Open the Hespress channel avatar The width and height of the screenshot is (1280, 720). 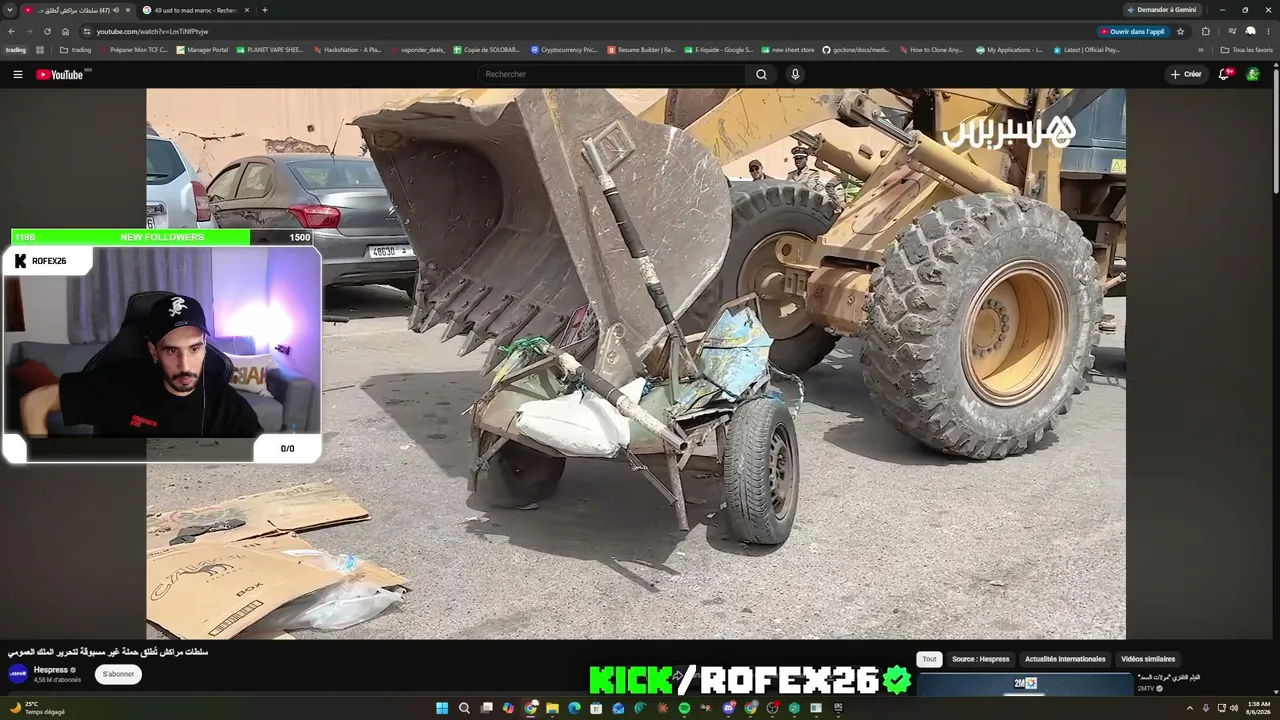click(x=18, y=674)
